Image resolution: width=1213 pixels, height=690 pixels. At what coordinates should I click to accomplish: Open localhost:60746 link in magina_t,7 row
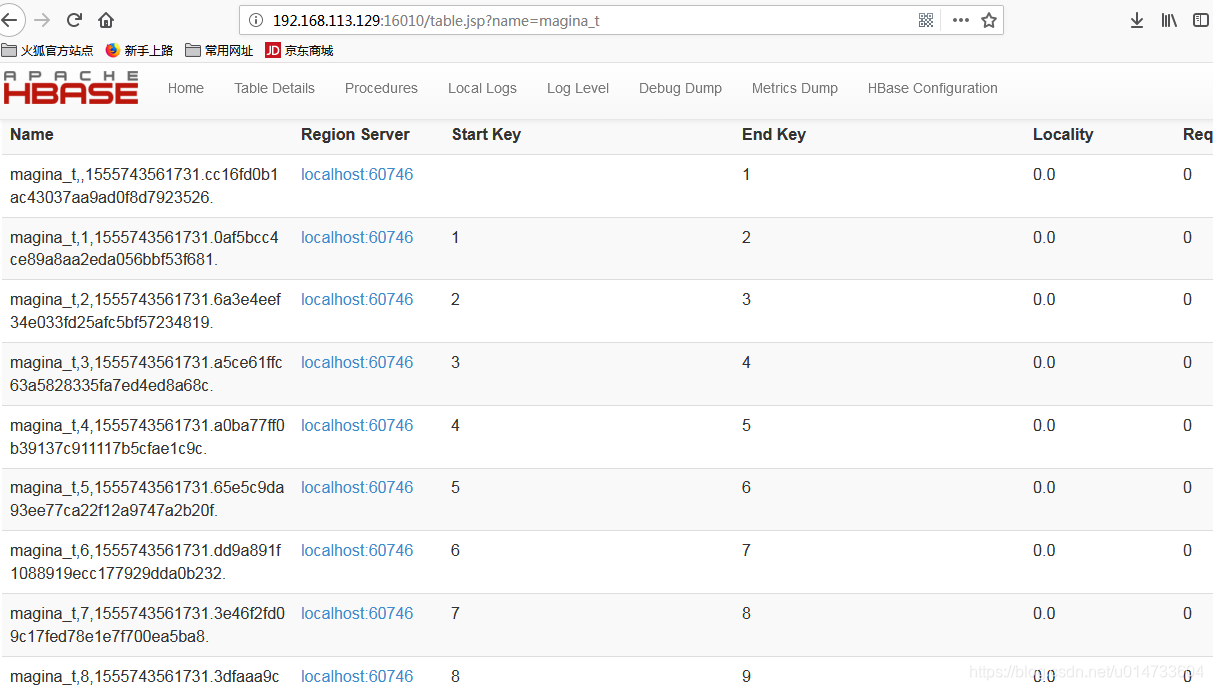coord(357,613)
